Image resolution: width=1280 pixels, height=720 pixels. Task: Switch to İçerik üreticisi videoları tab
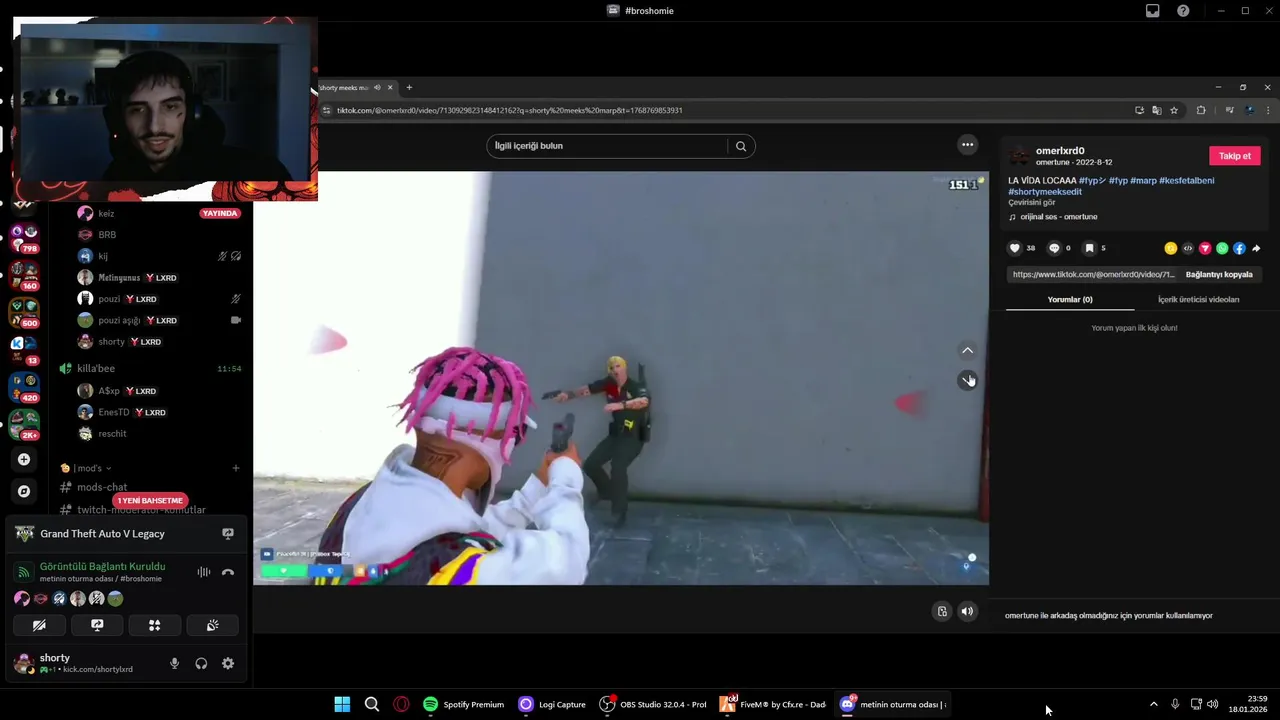[x=1198, y=299]
